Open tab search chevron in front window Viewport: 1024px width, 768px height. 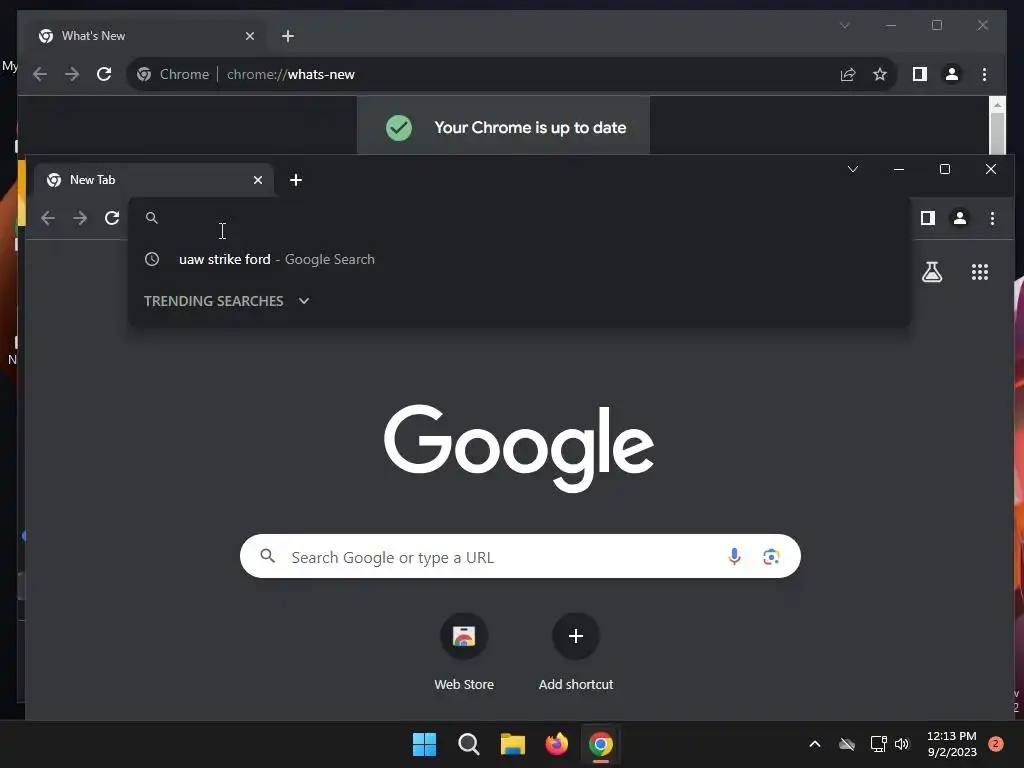(852, 169)
